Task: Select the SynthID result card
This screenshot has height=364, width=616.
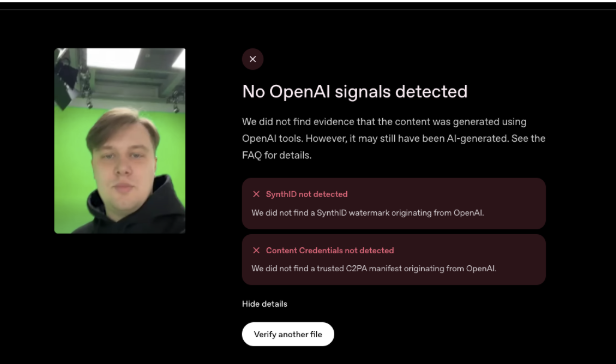Action: pos(394,203)
